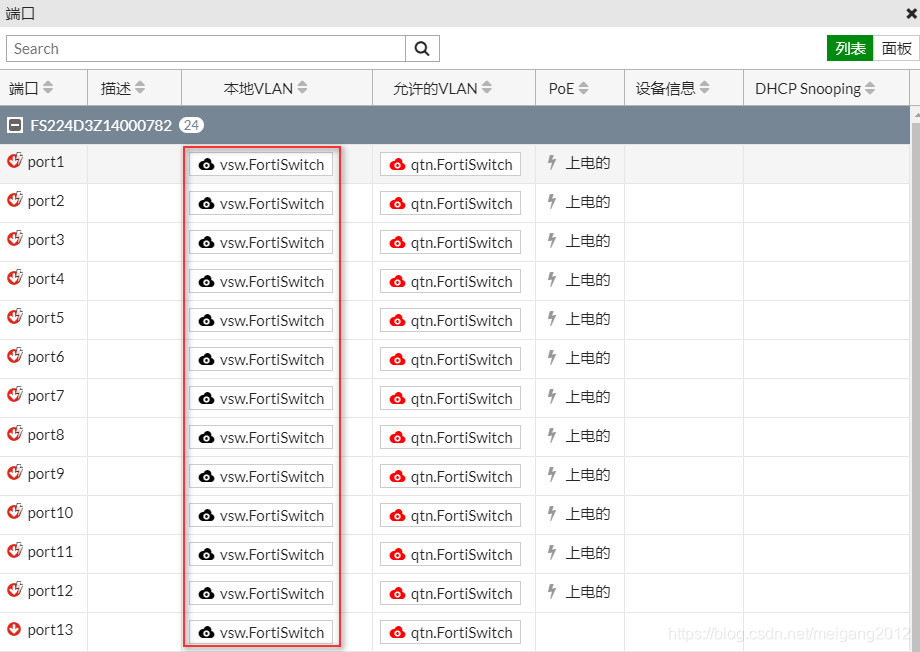920x652 pixels.
Task: Click the red qtn.FortiSwitch cloud icon for port6
Action: [397, 360]
